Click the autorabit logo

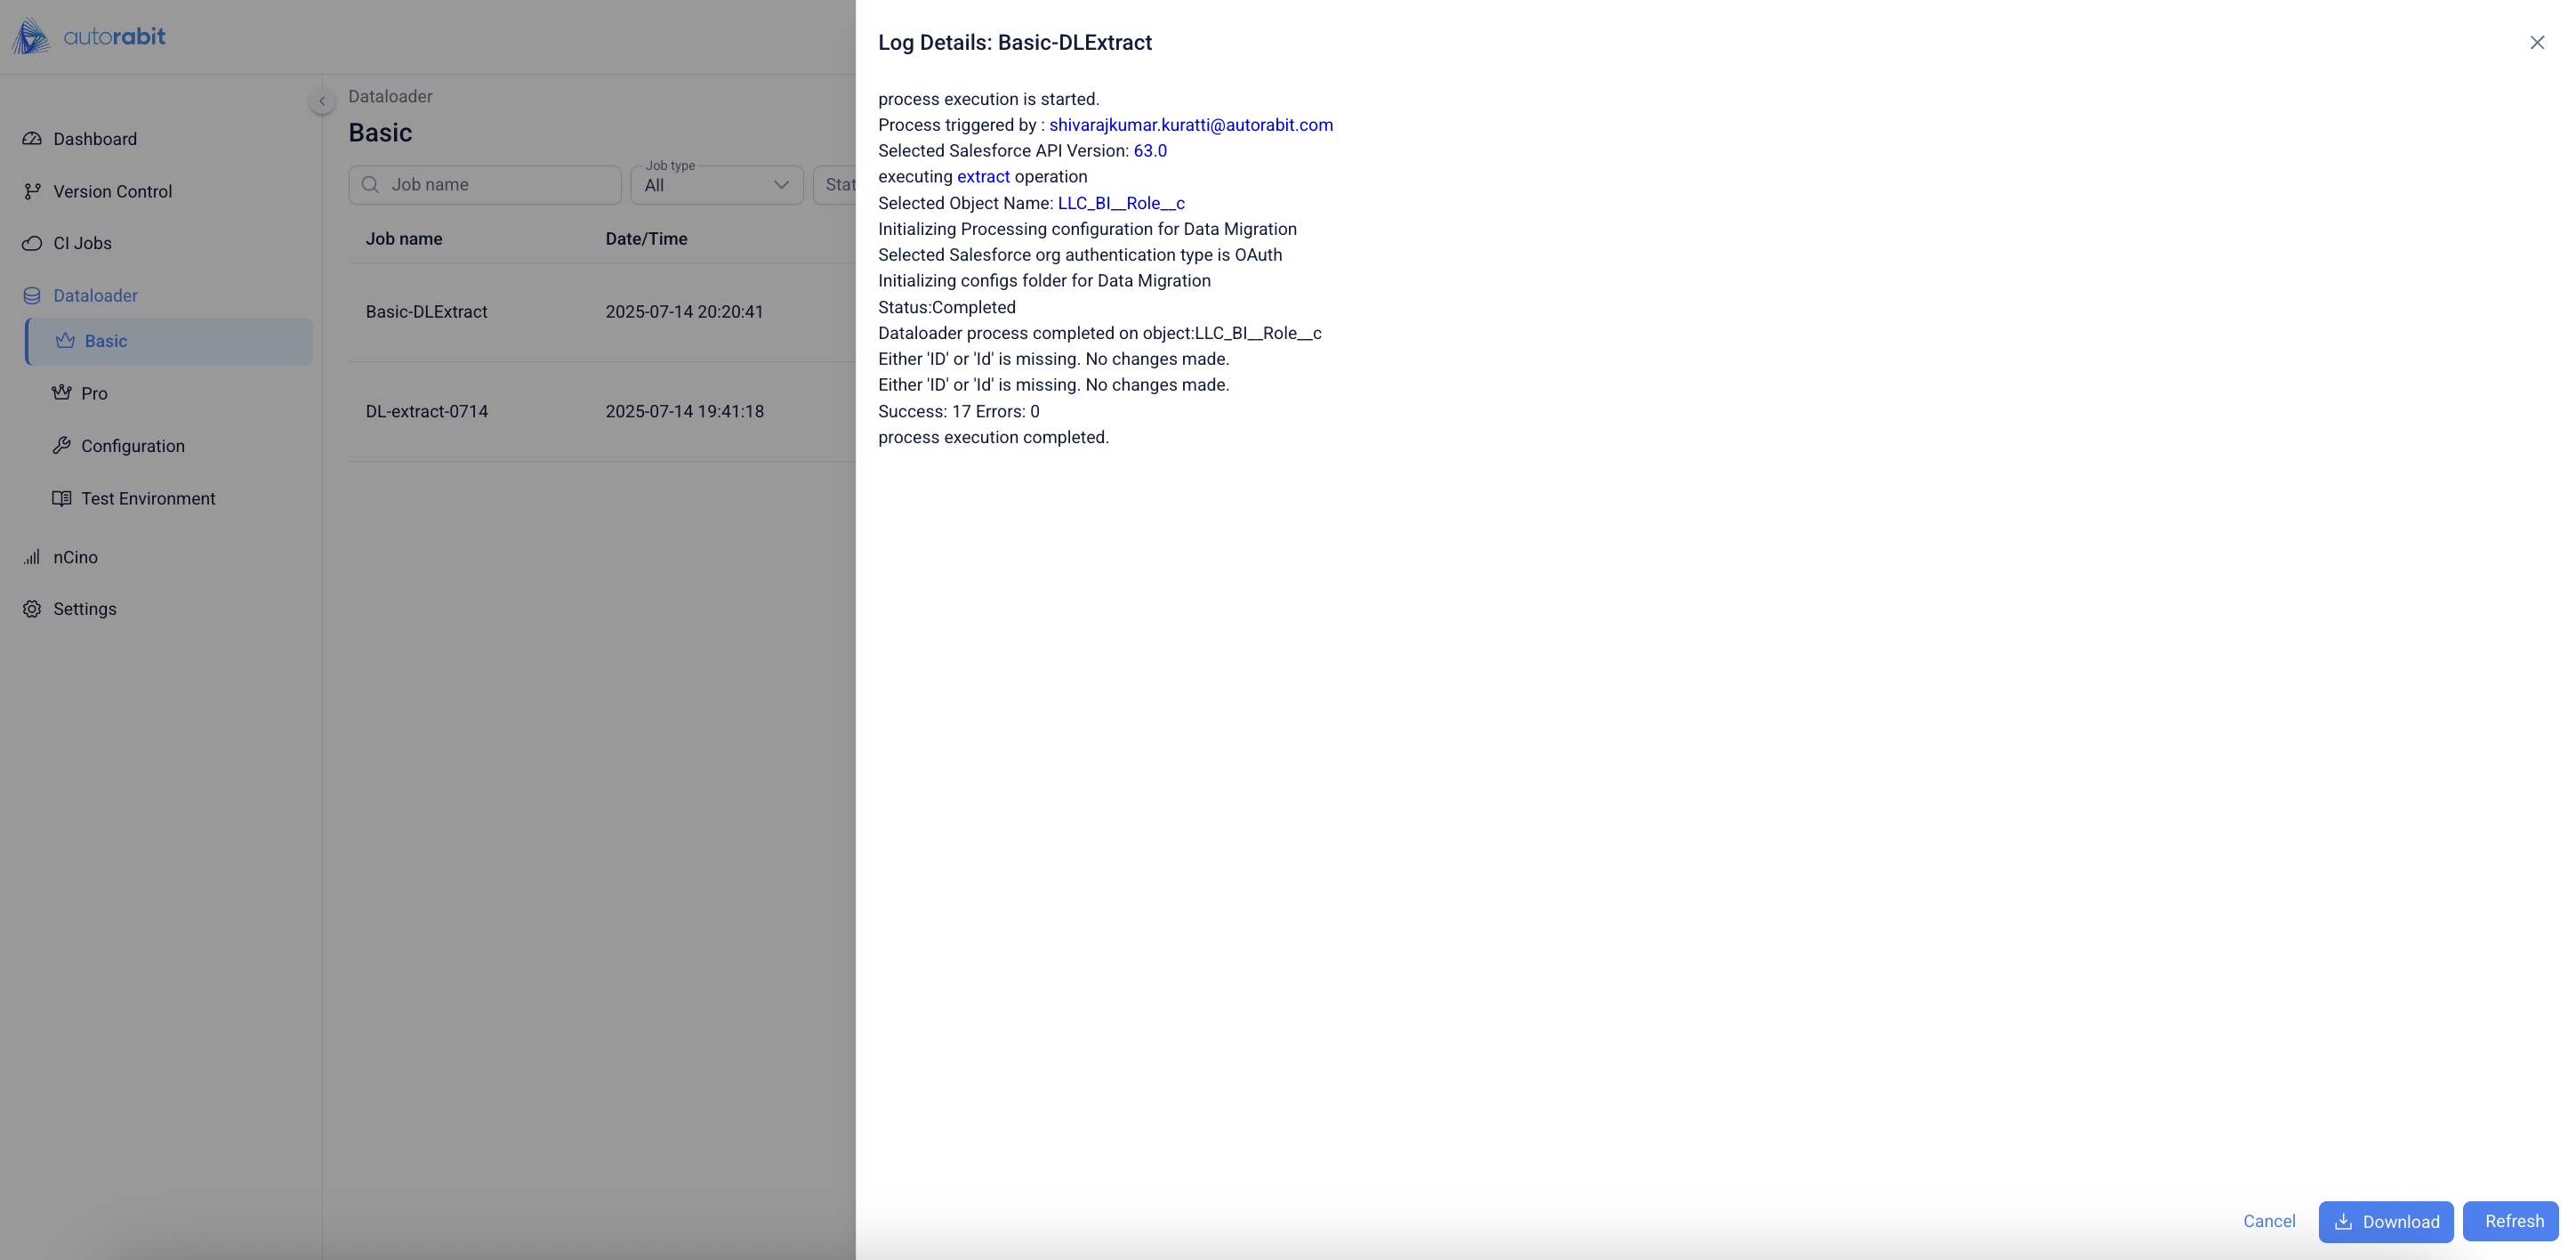[88, 37]
